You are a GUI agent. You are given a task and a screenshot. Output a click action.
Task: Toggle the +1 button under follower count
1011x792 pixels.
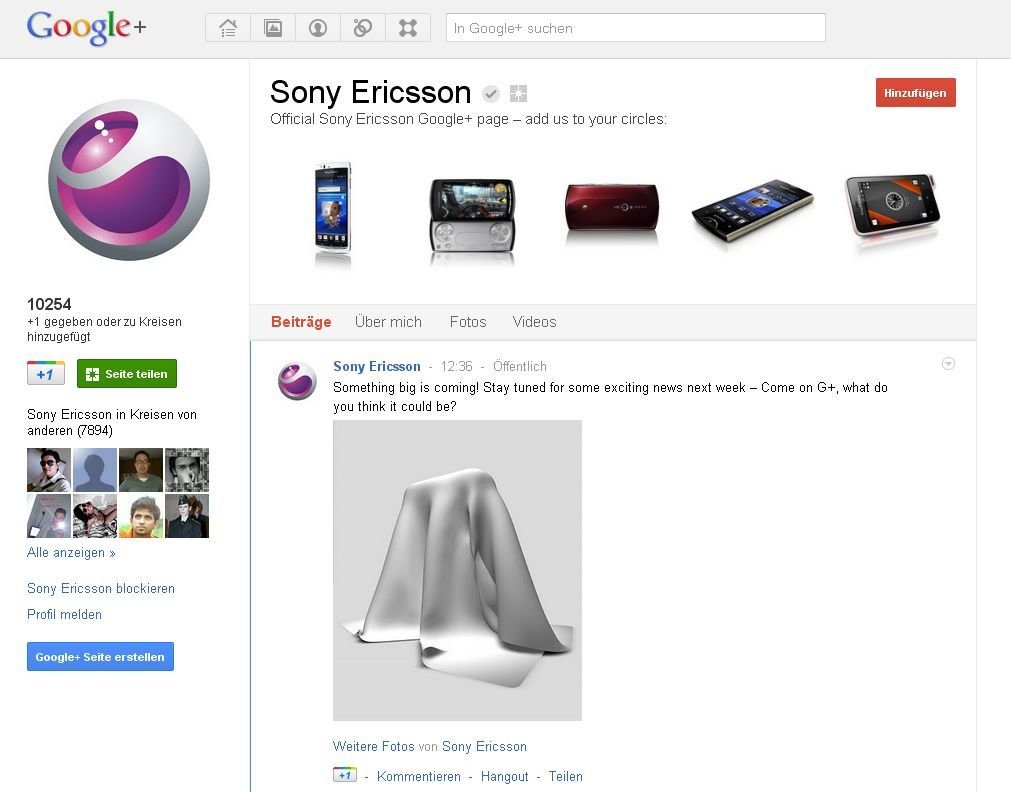click(x=46, y=373)
